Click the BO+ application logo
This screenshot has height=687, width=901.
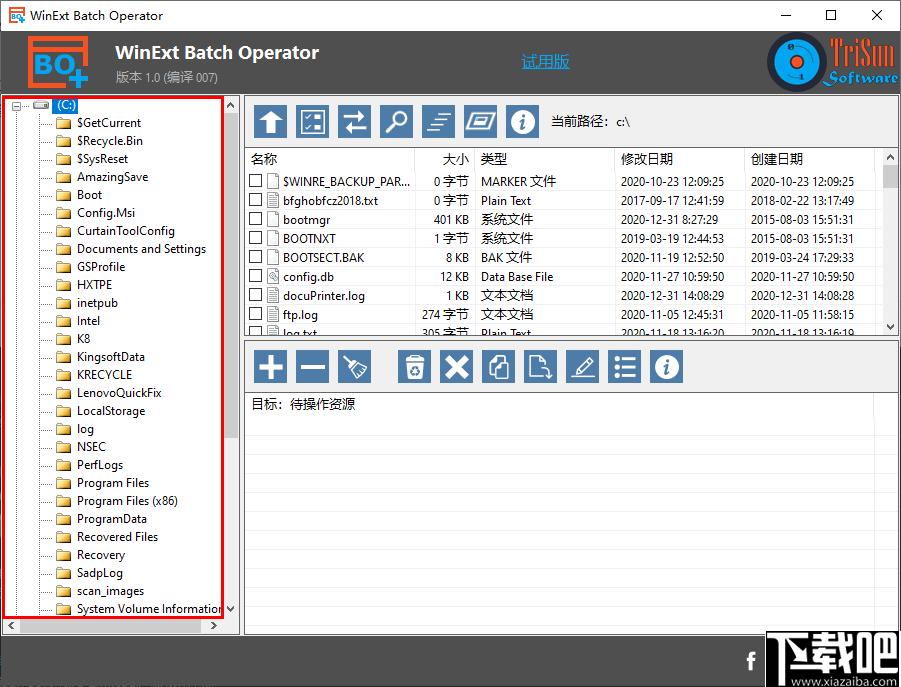click(58, 62)
